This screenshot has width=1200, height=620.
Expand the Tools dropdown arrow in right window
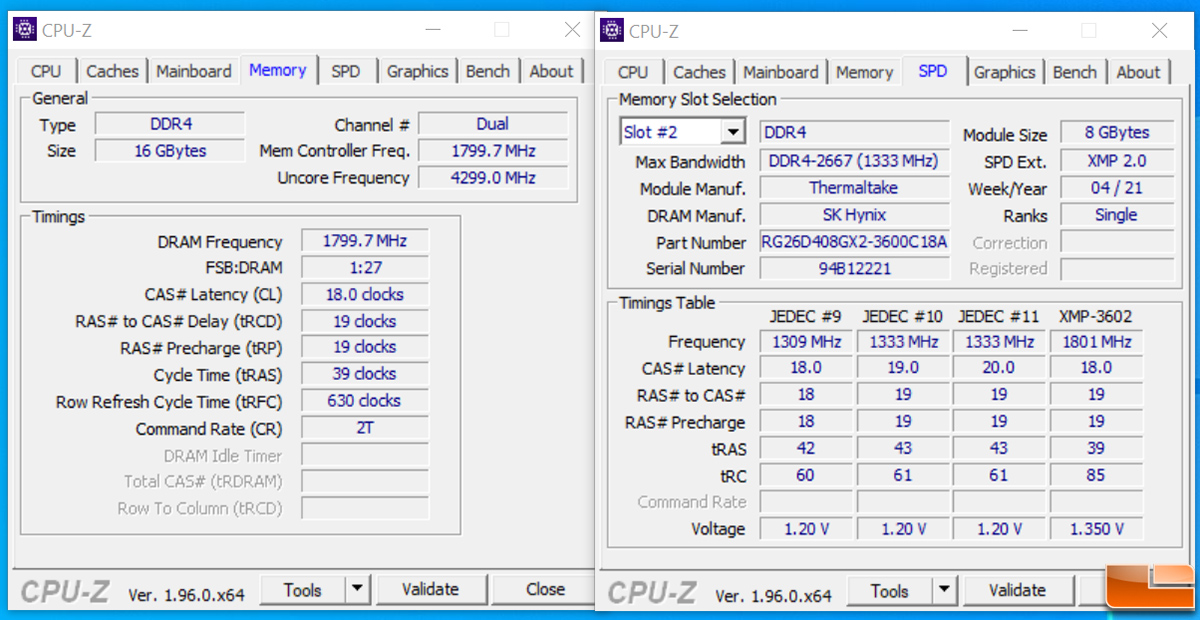(944, 591)
